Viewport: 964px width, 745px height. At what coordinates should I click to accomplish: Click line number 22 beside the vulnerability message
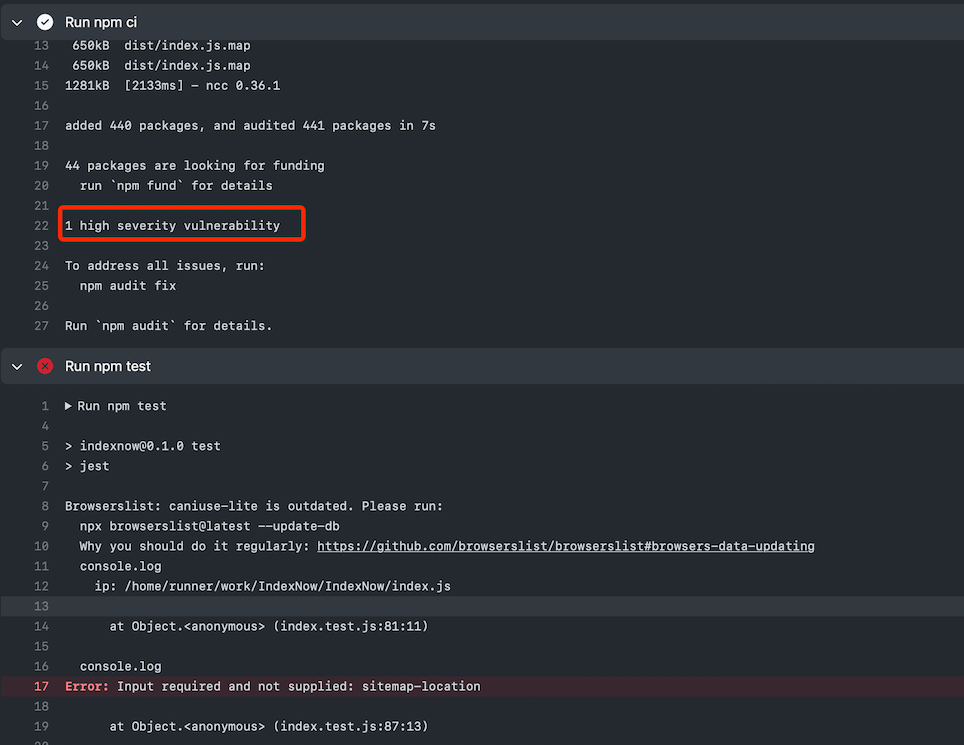(x=41, y=226)
